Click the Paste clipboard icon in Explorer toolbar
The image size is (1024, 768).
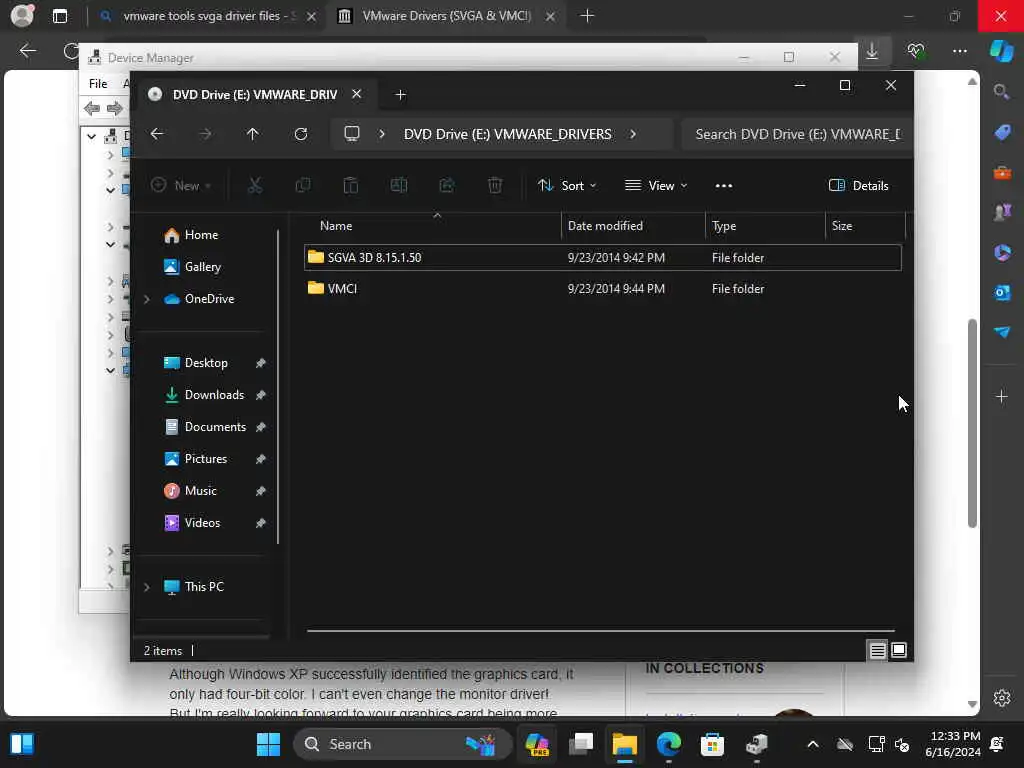(351, 185)
